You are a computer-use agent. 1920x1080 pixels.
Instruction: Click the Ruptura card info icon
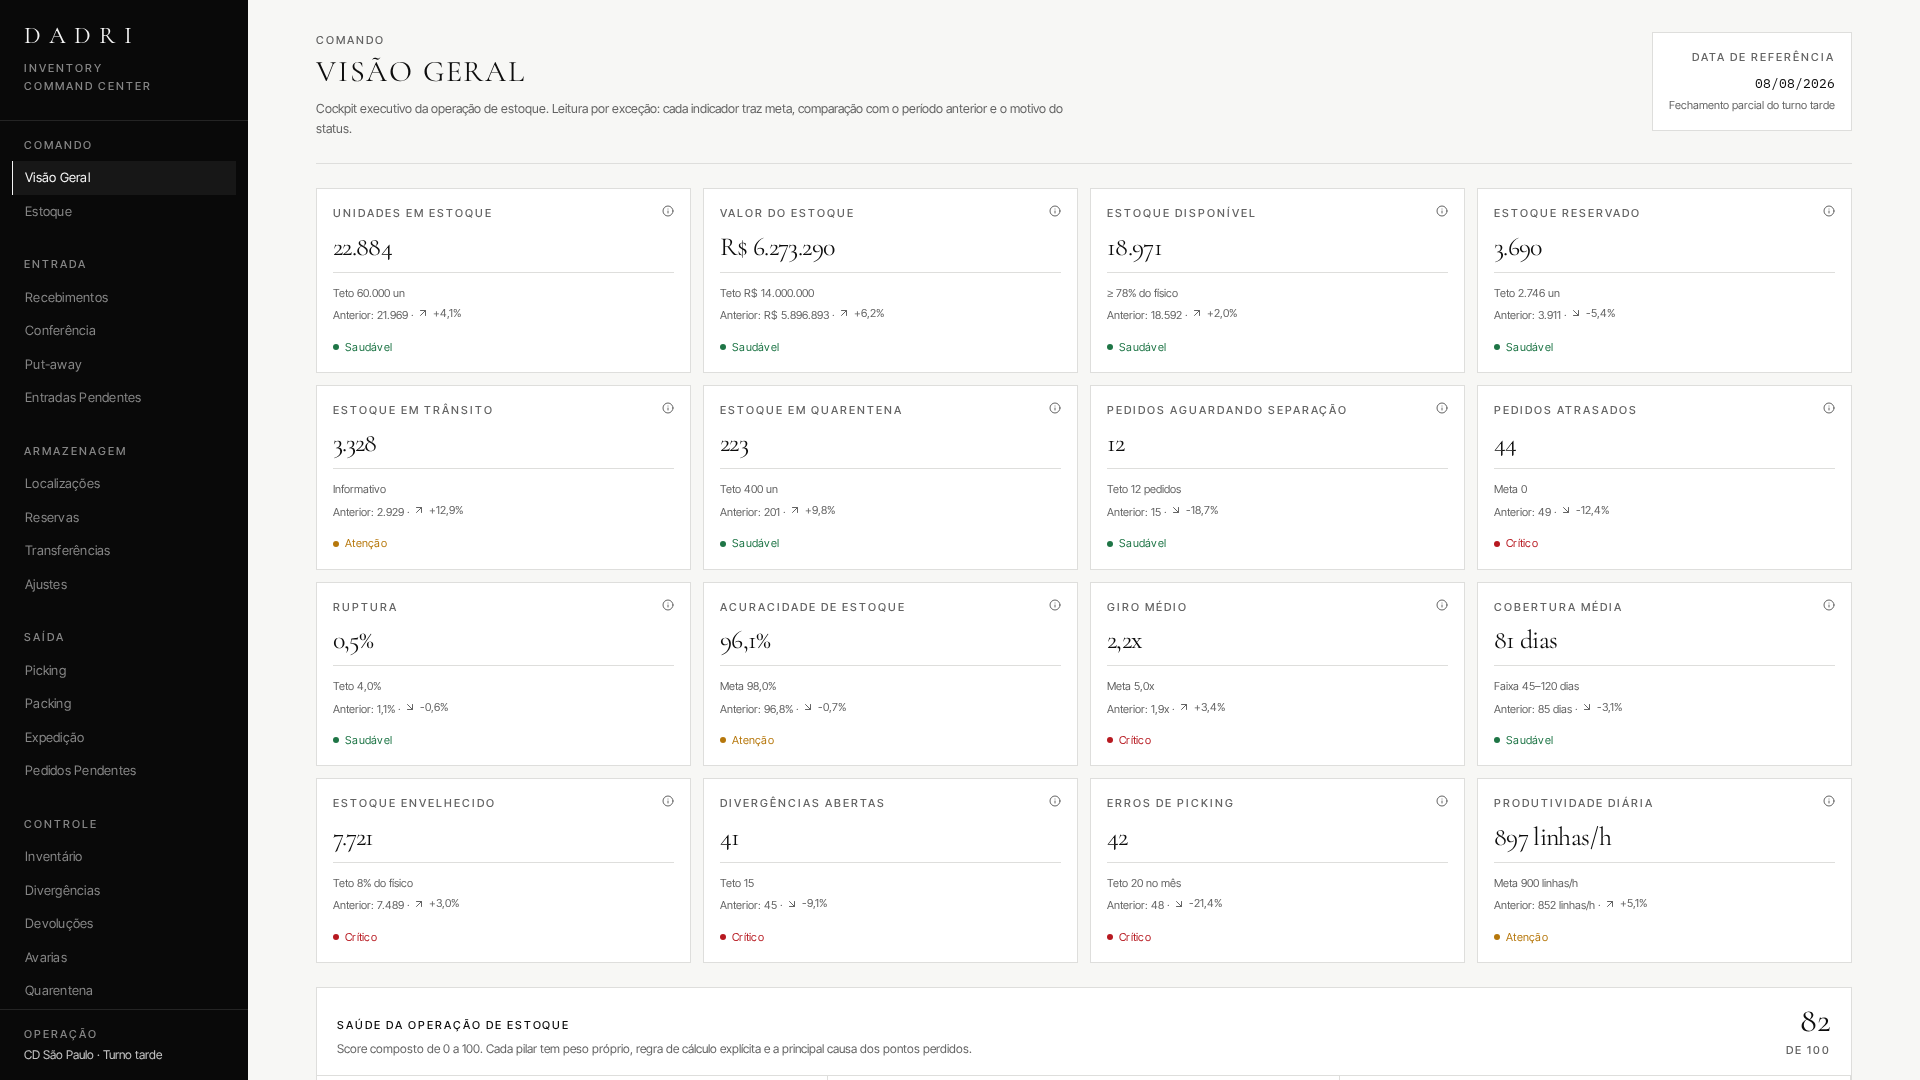point(668,605)
